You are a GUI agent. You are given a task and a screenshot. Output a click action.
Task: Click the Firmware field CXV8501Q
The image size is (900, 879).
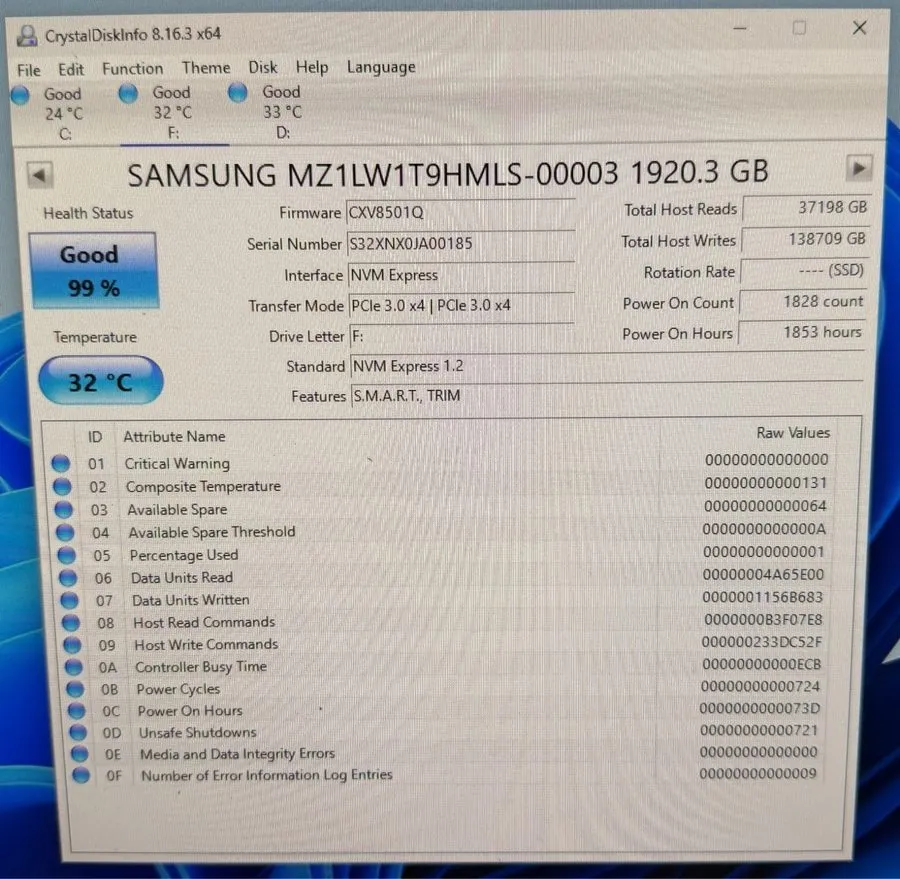[x=460, y=212]
